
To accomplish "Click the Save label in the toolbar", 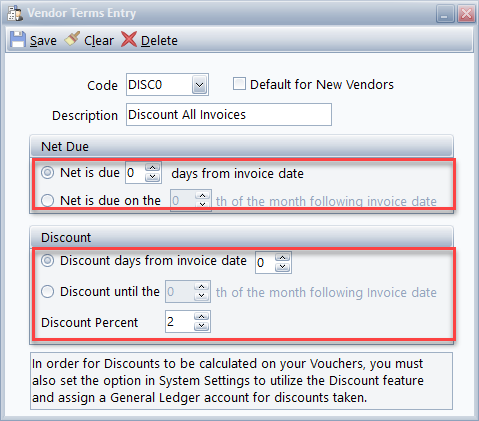I will click(43, 41).
